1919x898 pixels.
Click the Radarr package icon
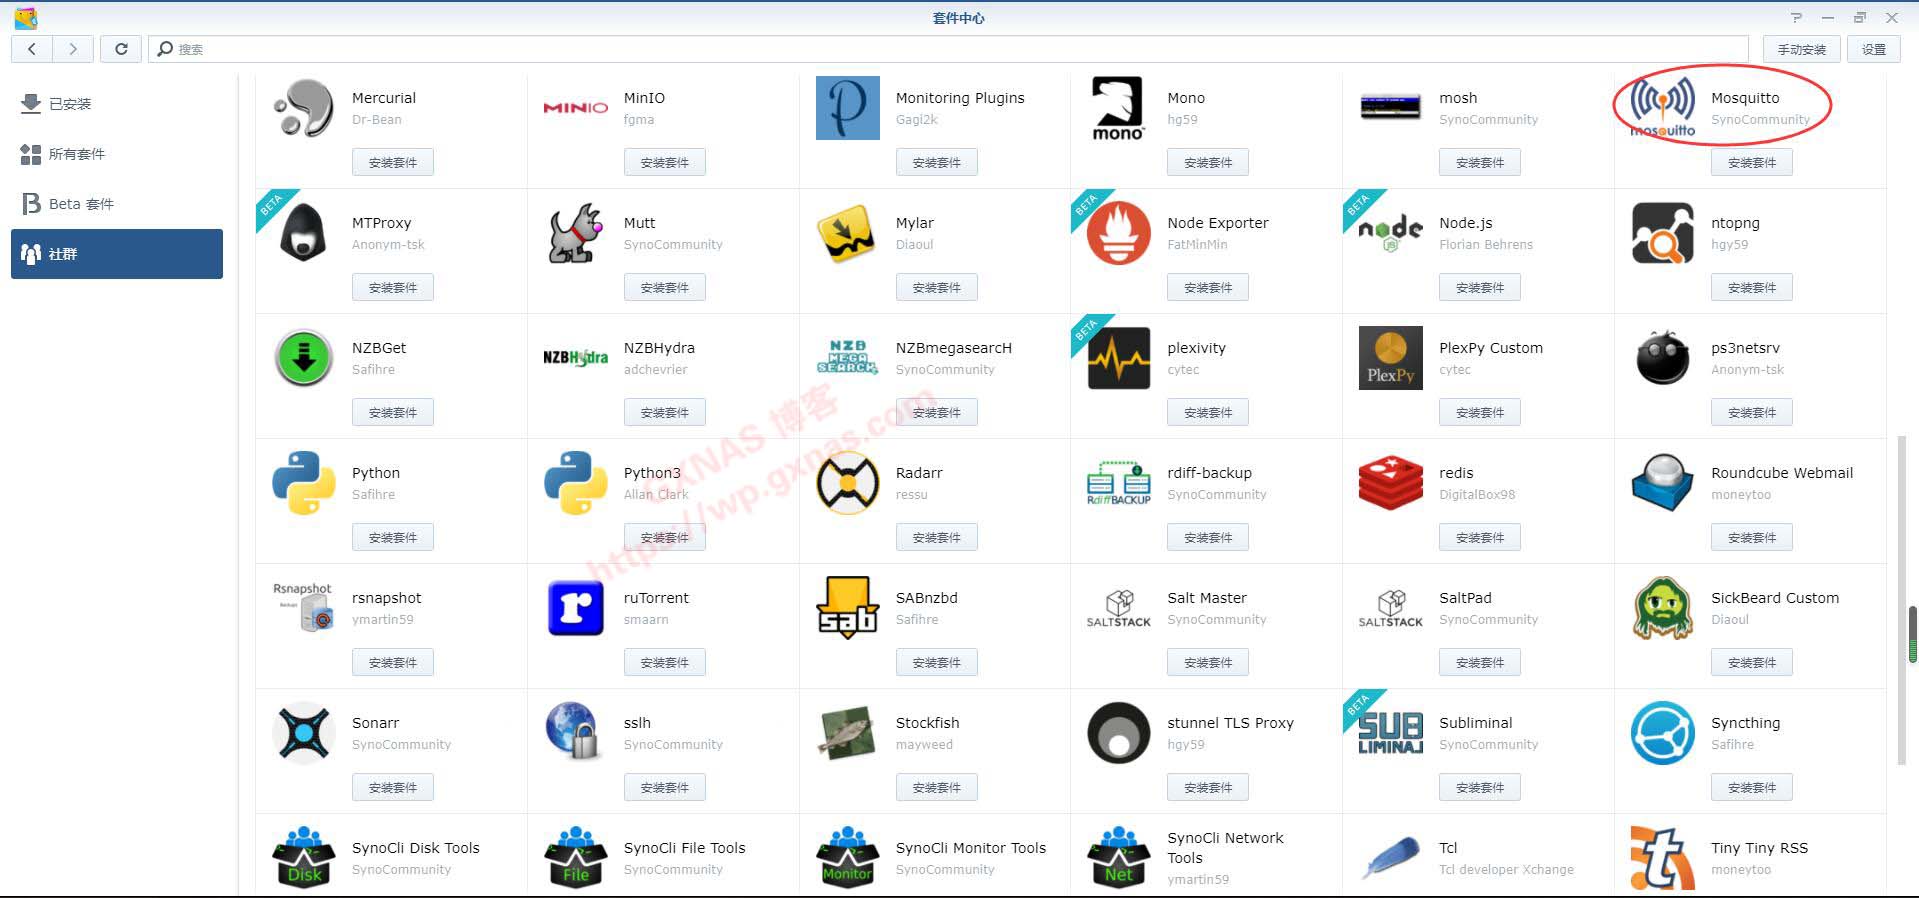click(x=848, y=483)
